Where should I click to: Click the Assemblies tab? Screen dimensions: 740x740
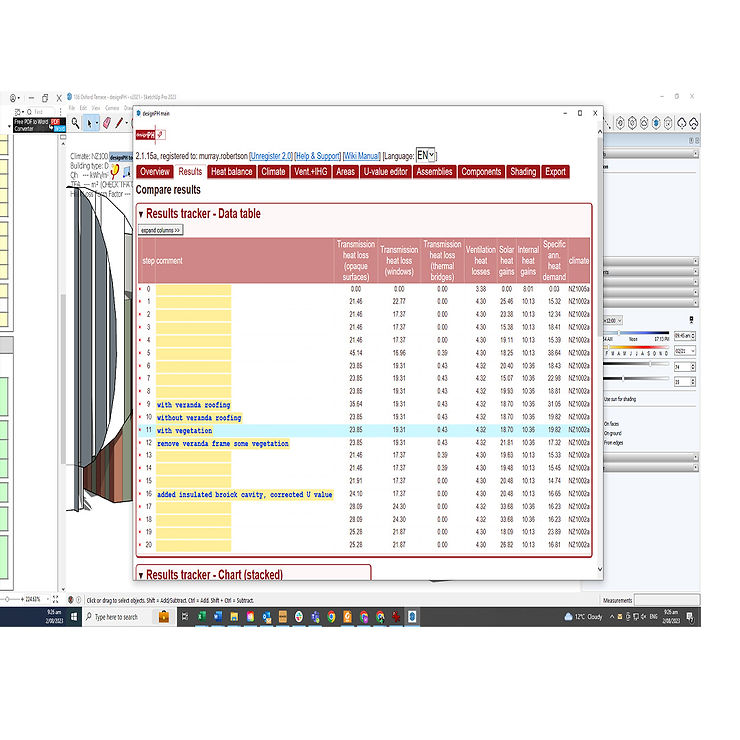pos(434,172)
